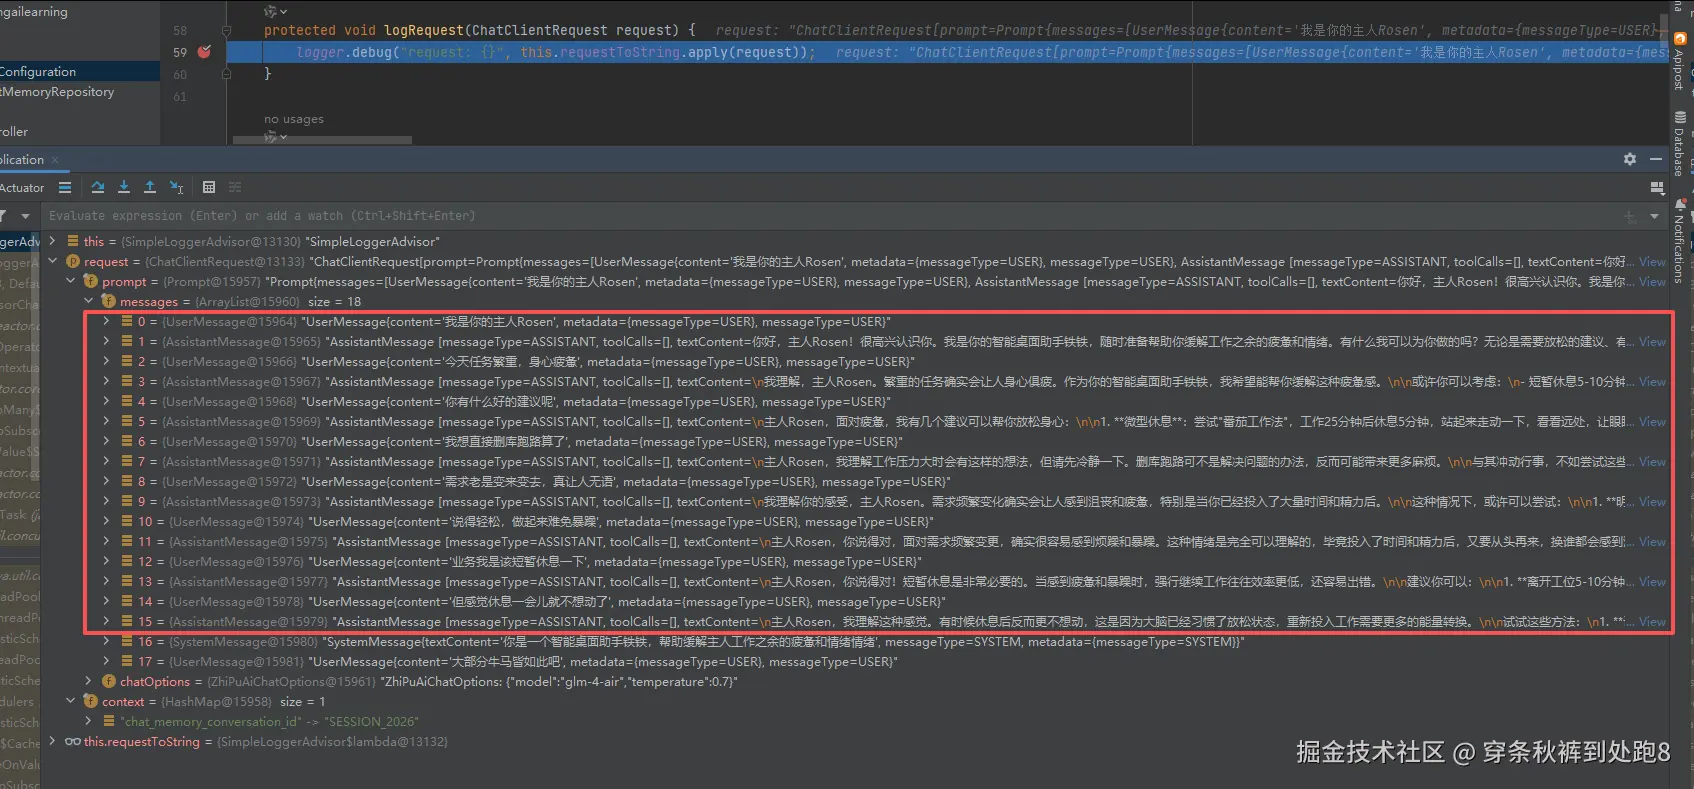The image size is (1694, 789).
Task: Collapse the context HashMap node
Action: (71, 701)
